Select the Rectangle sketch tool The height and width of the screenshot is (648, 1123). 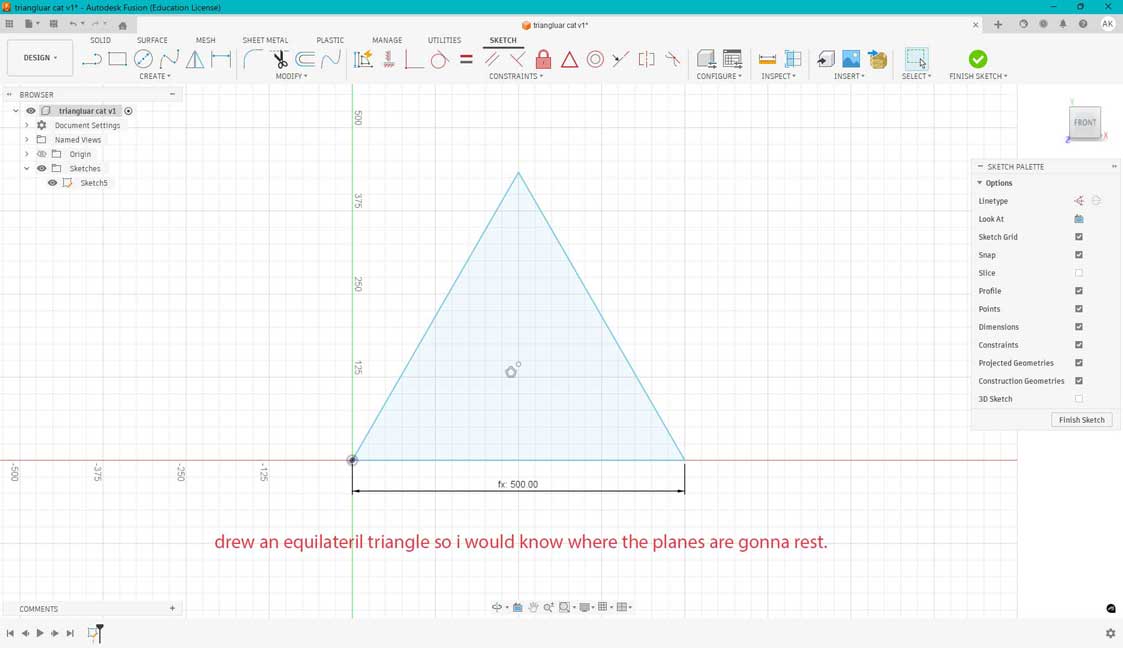pyautogui.click(x=117, y=59)
